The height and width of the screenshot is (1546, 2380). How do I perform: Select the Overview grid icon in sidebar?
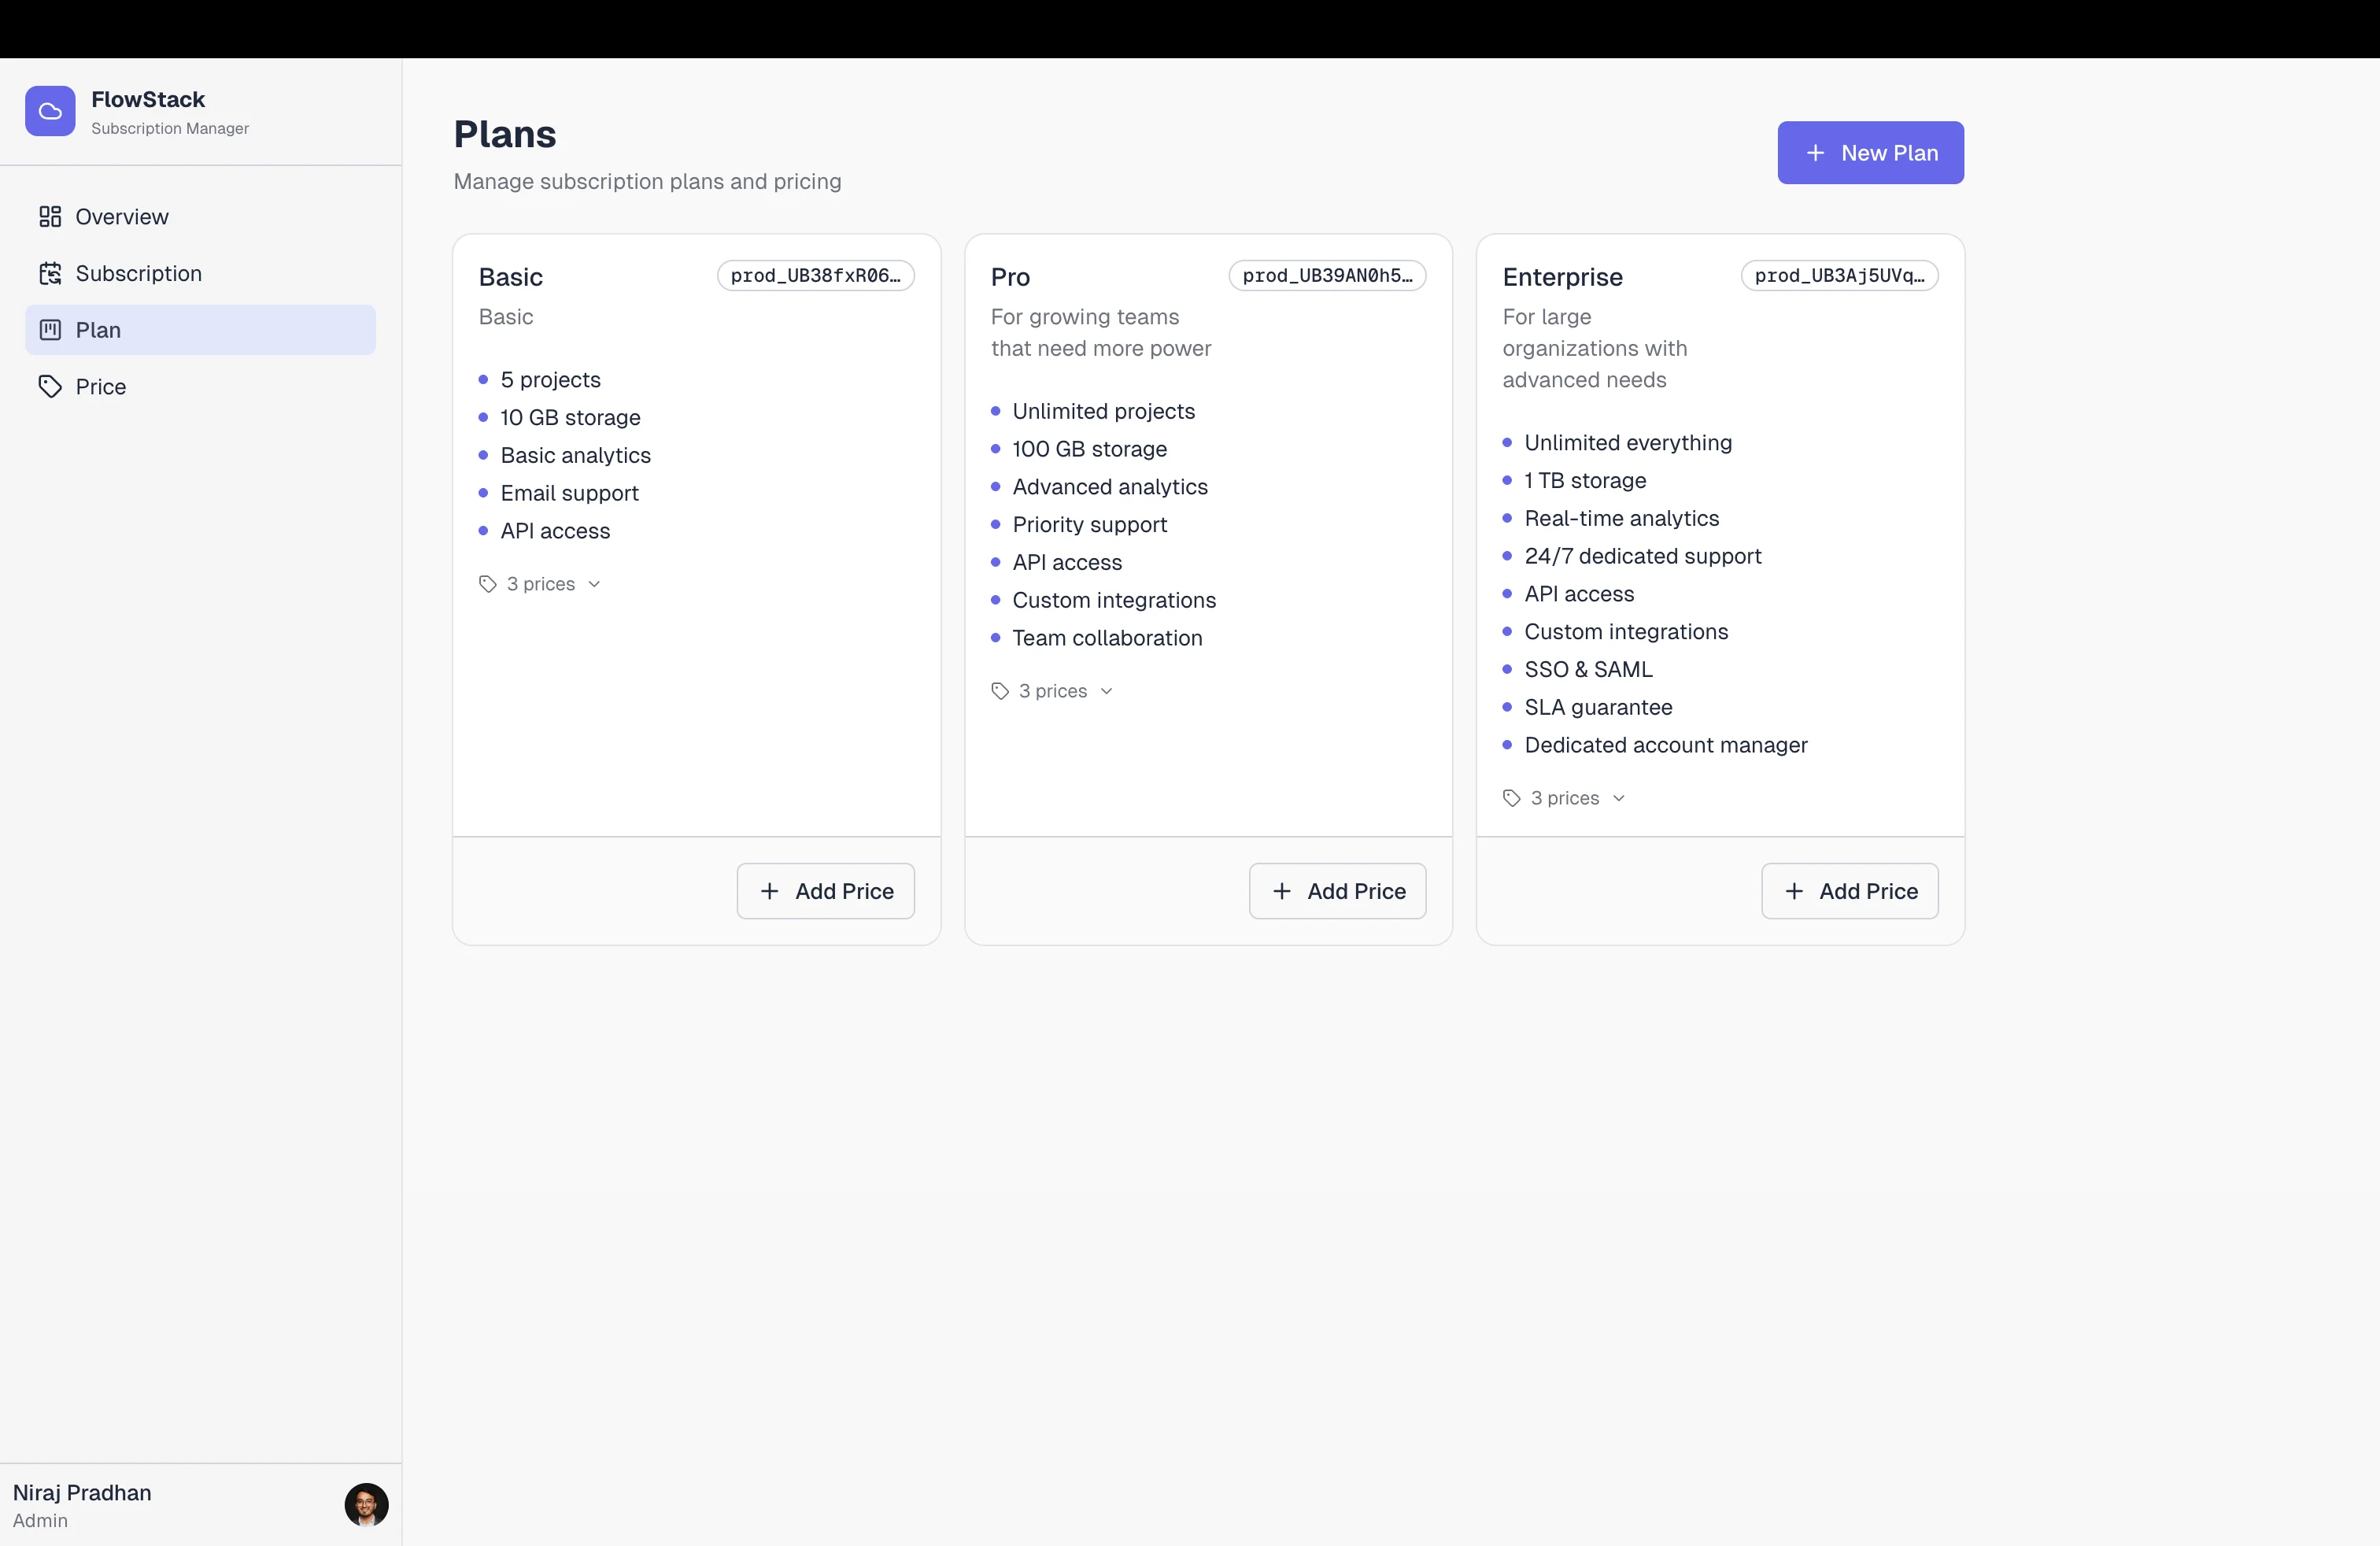51,216
